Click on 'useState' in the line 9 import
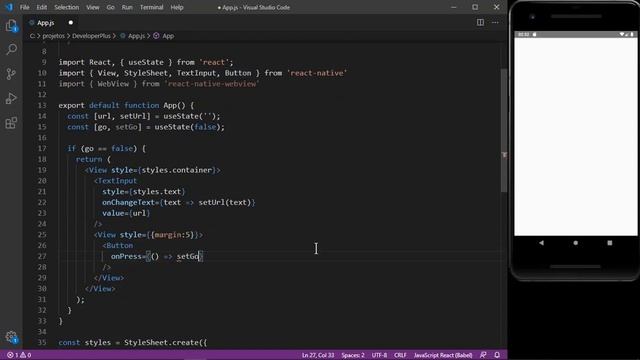The height and width of the screenshot is (360, 640). (x=146, y=62)
